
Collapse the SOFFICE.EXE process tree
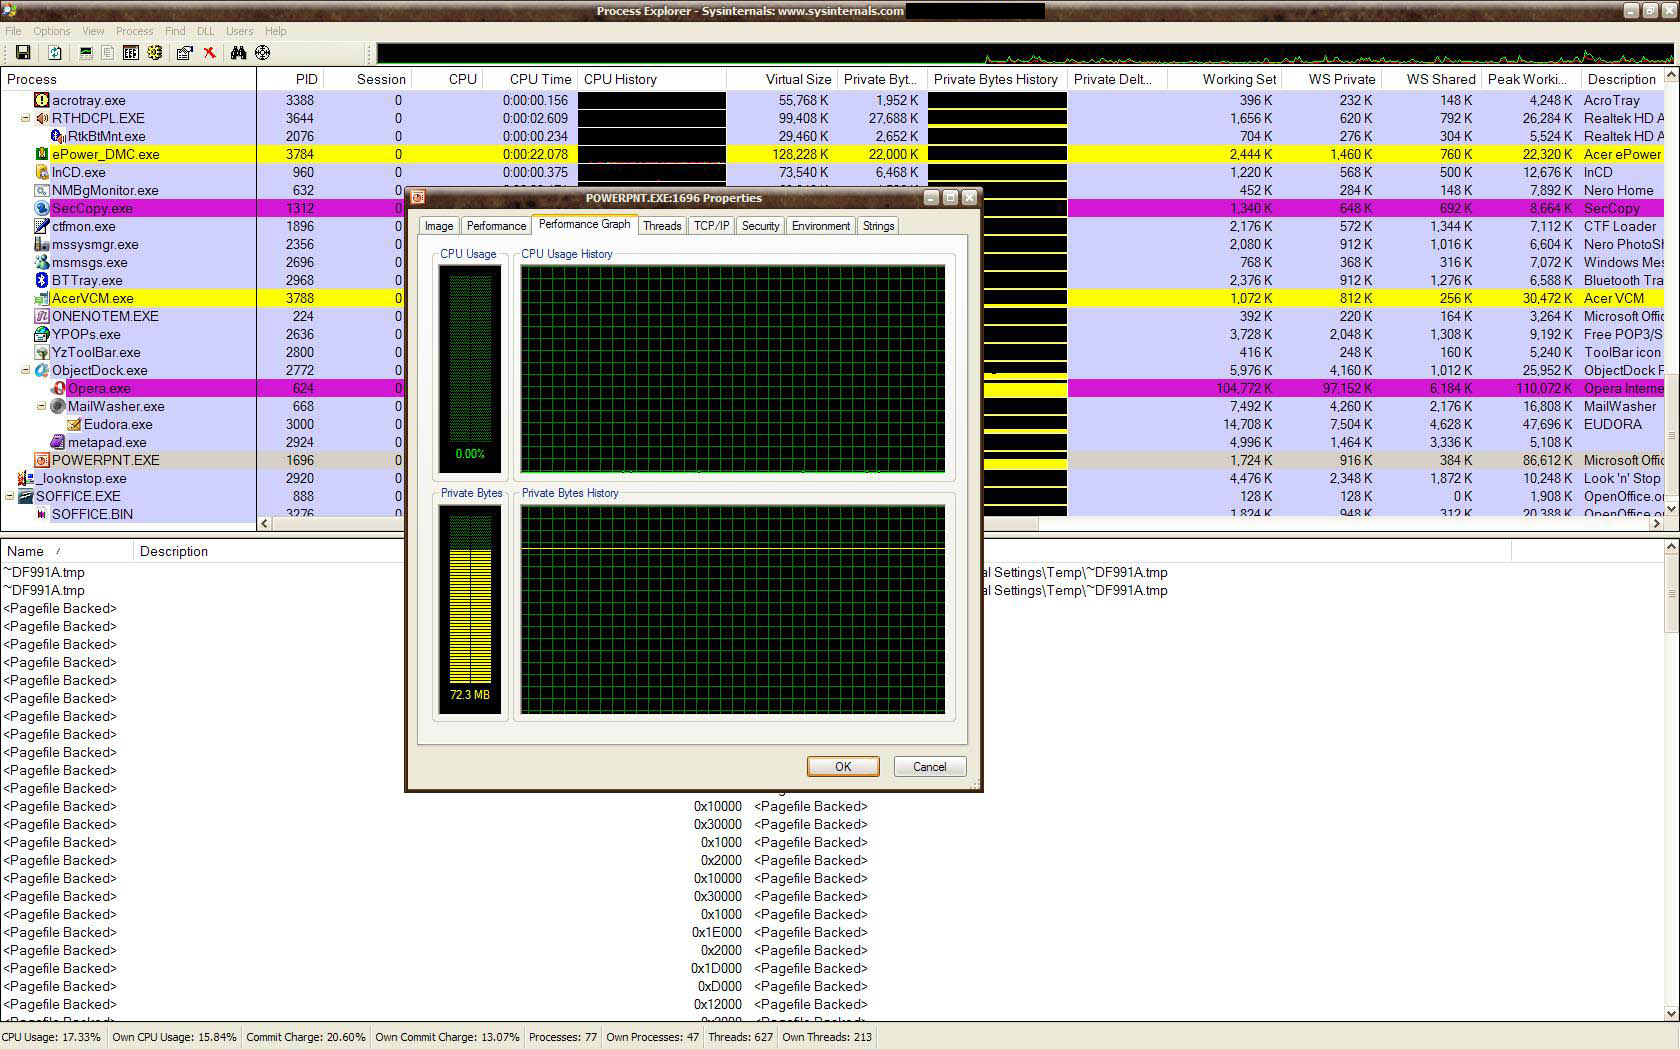pos(10,496)
